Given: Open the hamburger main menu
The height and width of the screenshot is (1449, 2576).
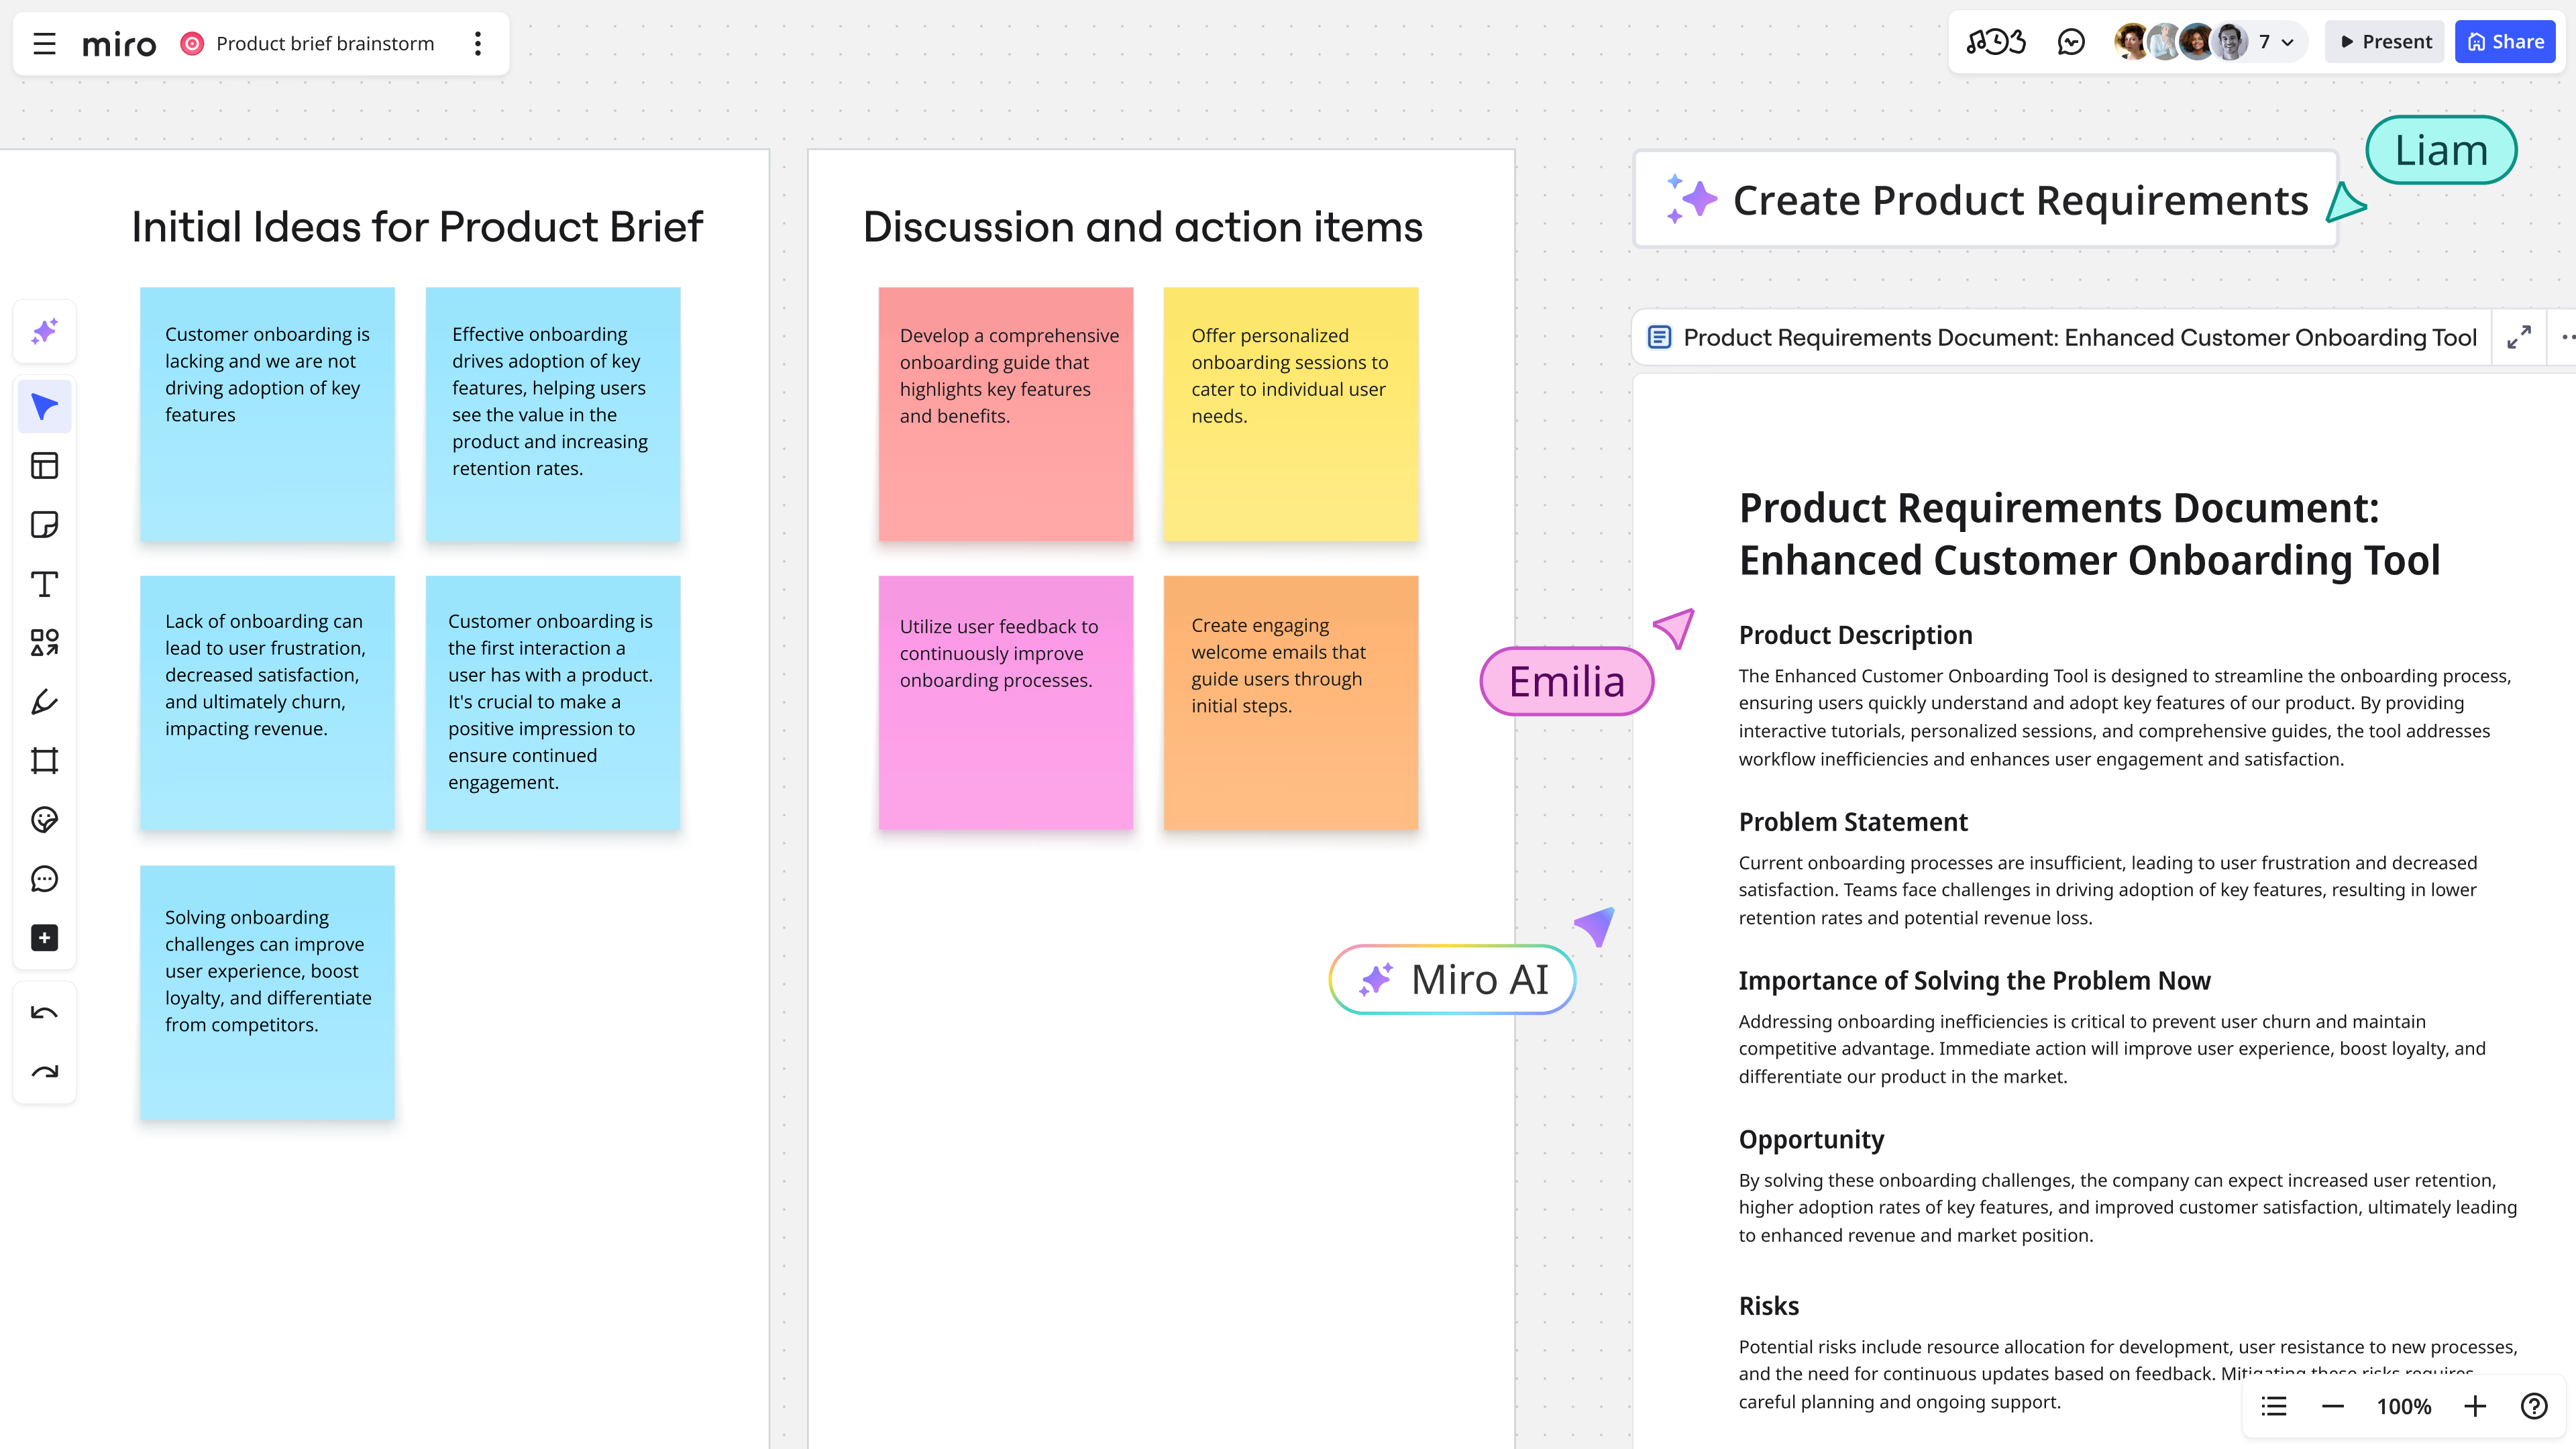Looking at the screenshot, I should click(x=44, y=43).
